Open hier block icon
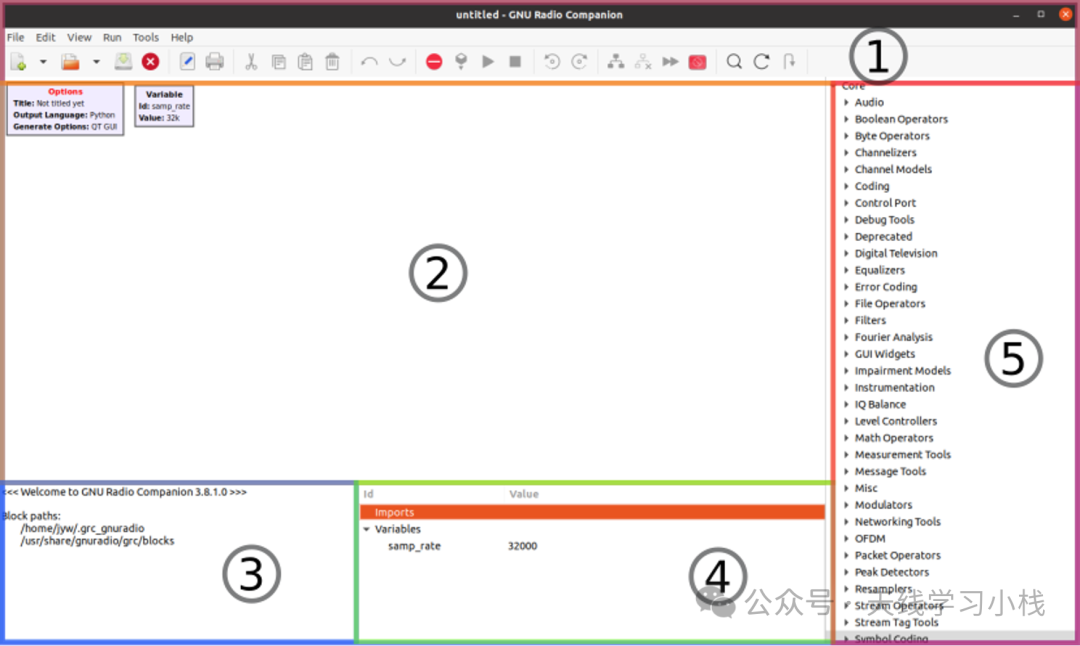Screen dimensions: 1080x646 (x=789, y=62)
